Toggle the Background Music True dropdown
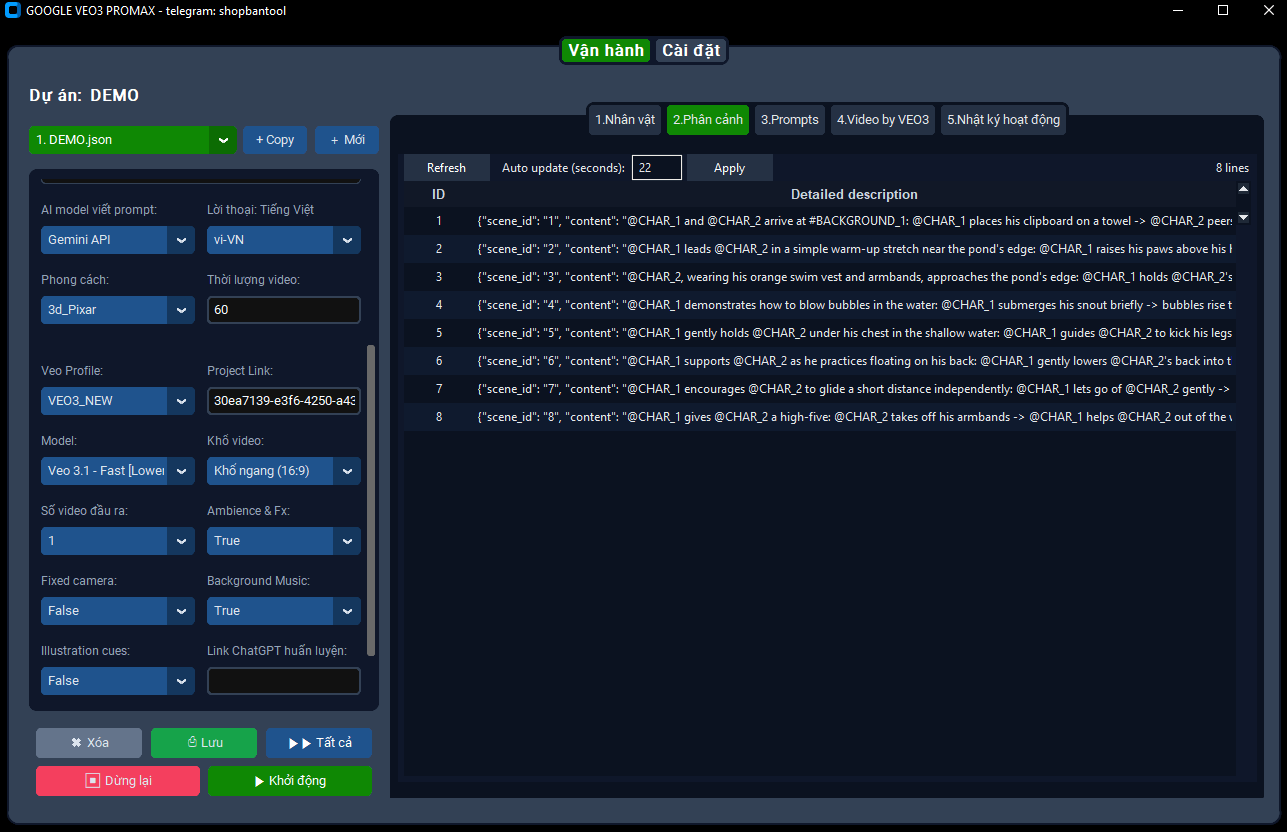The height and width of the screenshot is (832, 1287). [x=283, y=611]
